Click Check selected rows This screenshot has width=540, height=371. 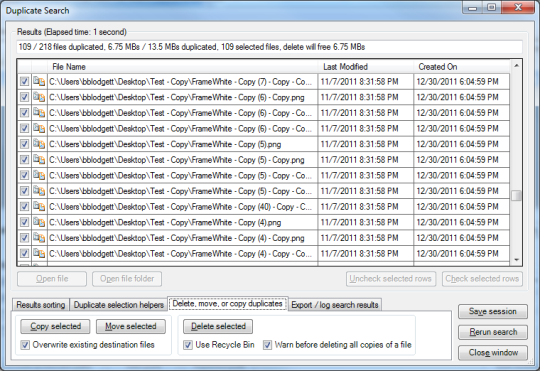coord(482,279)
